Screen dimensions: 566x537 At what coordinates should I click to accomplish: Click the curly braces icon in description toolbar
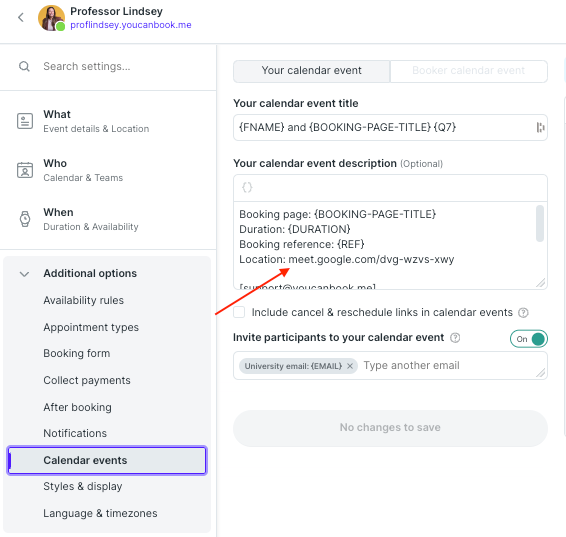point(247,187)
